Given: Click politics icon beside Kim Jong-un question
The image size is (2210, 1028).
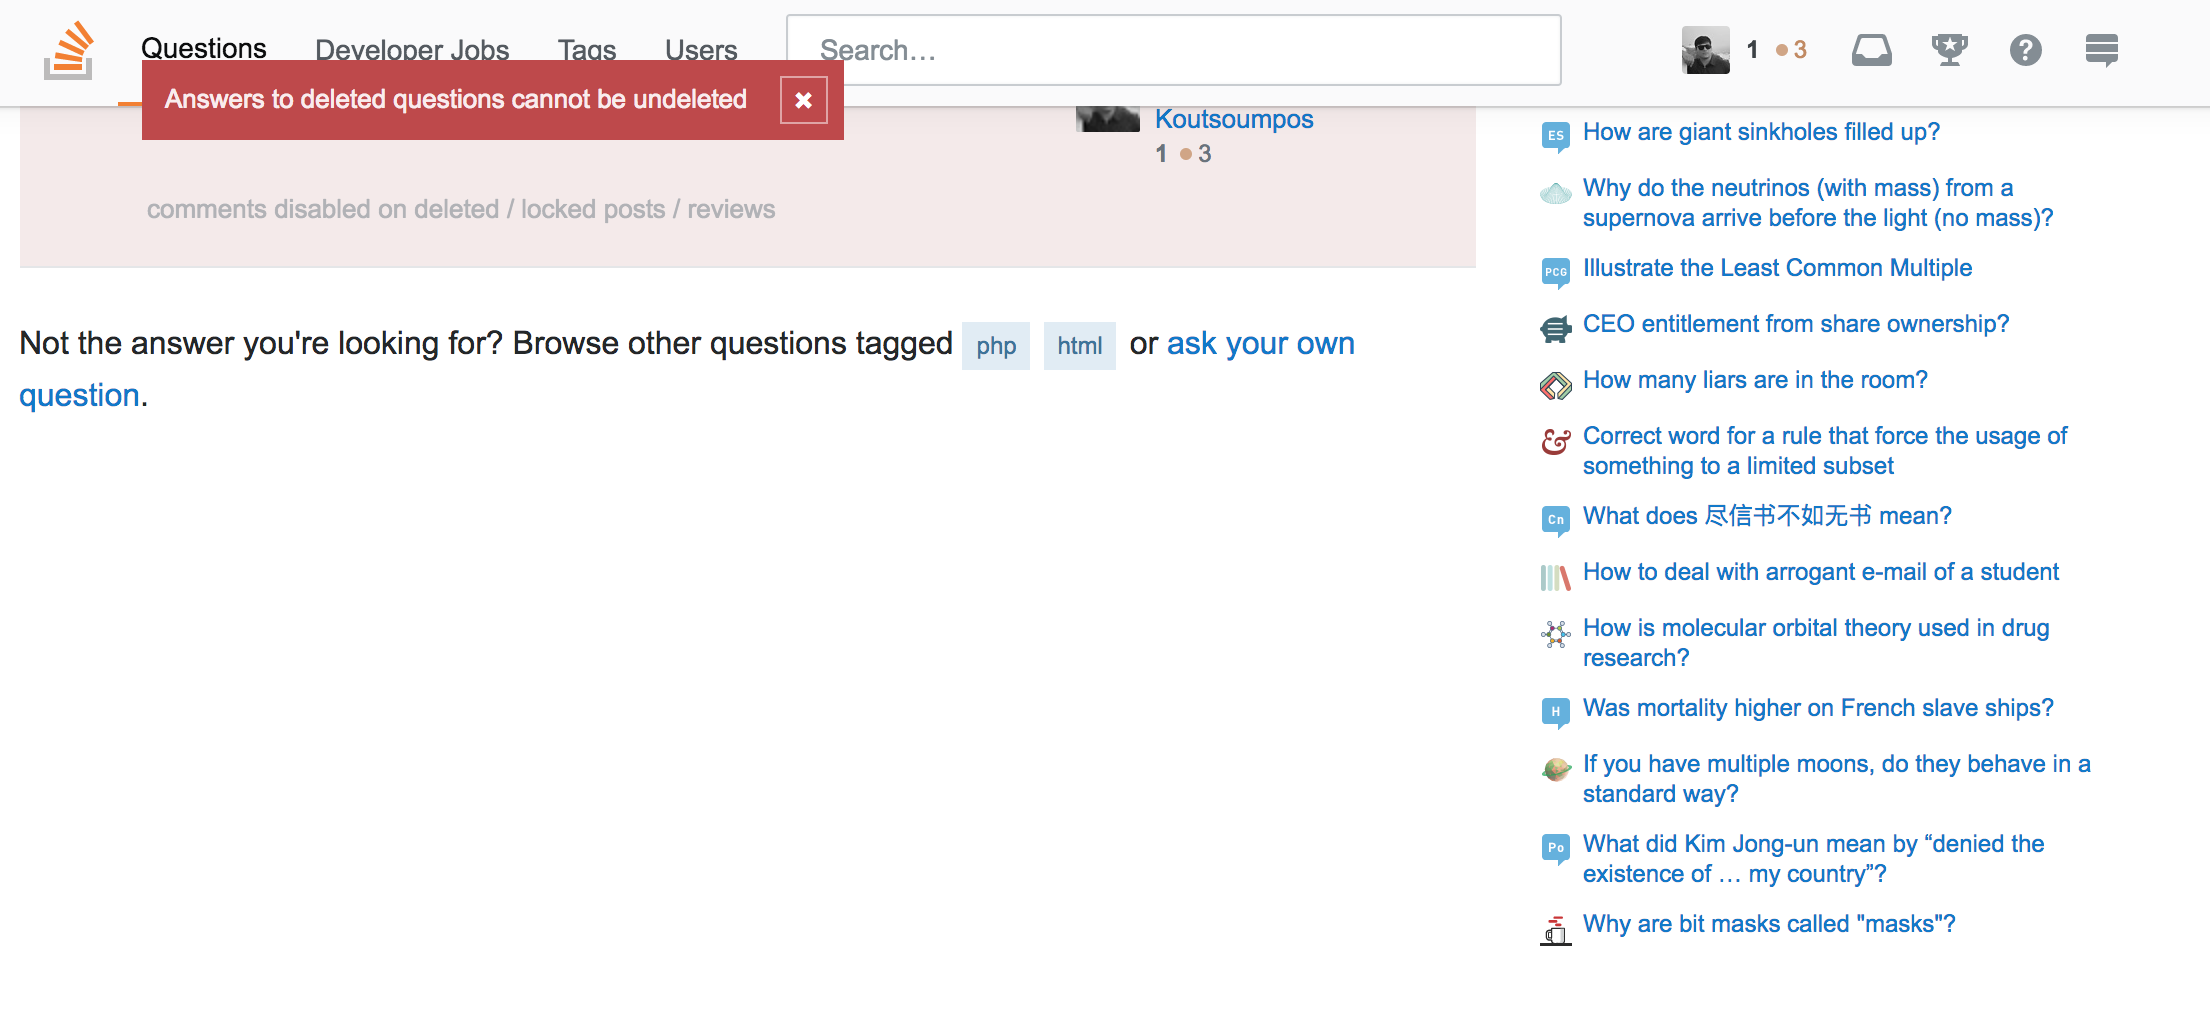Looking at the screenshot, I should point(1556,848).
